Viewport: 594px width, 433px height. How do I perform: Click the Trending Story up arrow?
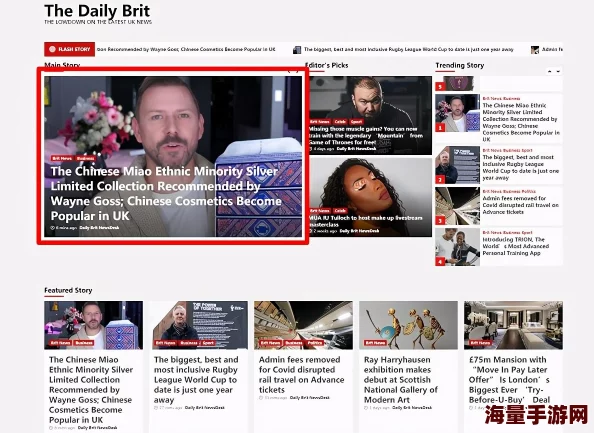coord(549,71)
